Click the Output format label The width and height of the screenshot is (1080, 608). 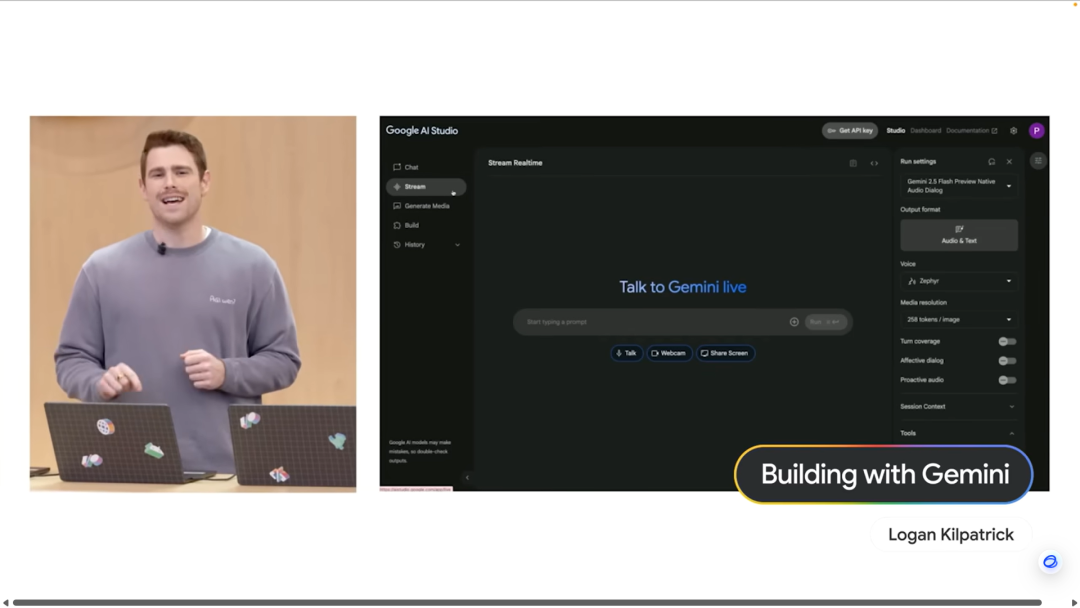pos(920,210)
